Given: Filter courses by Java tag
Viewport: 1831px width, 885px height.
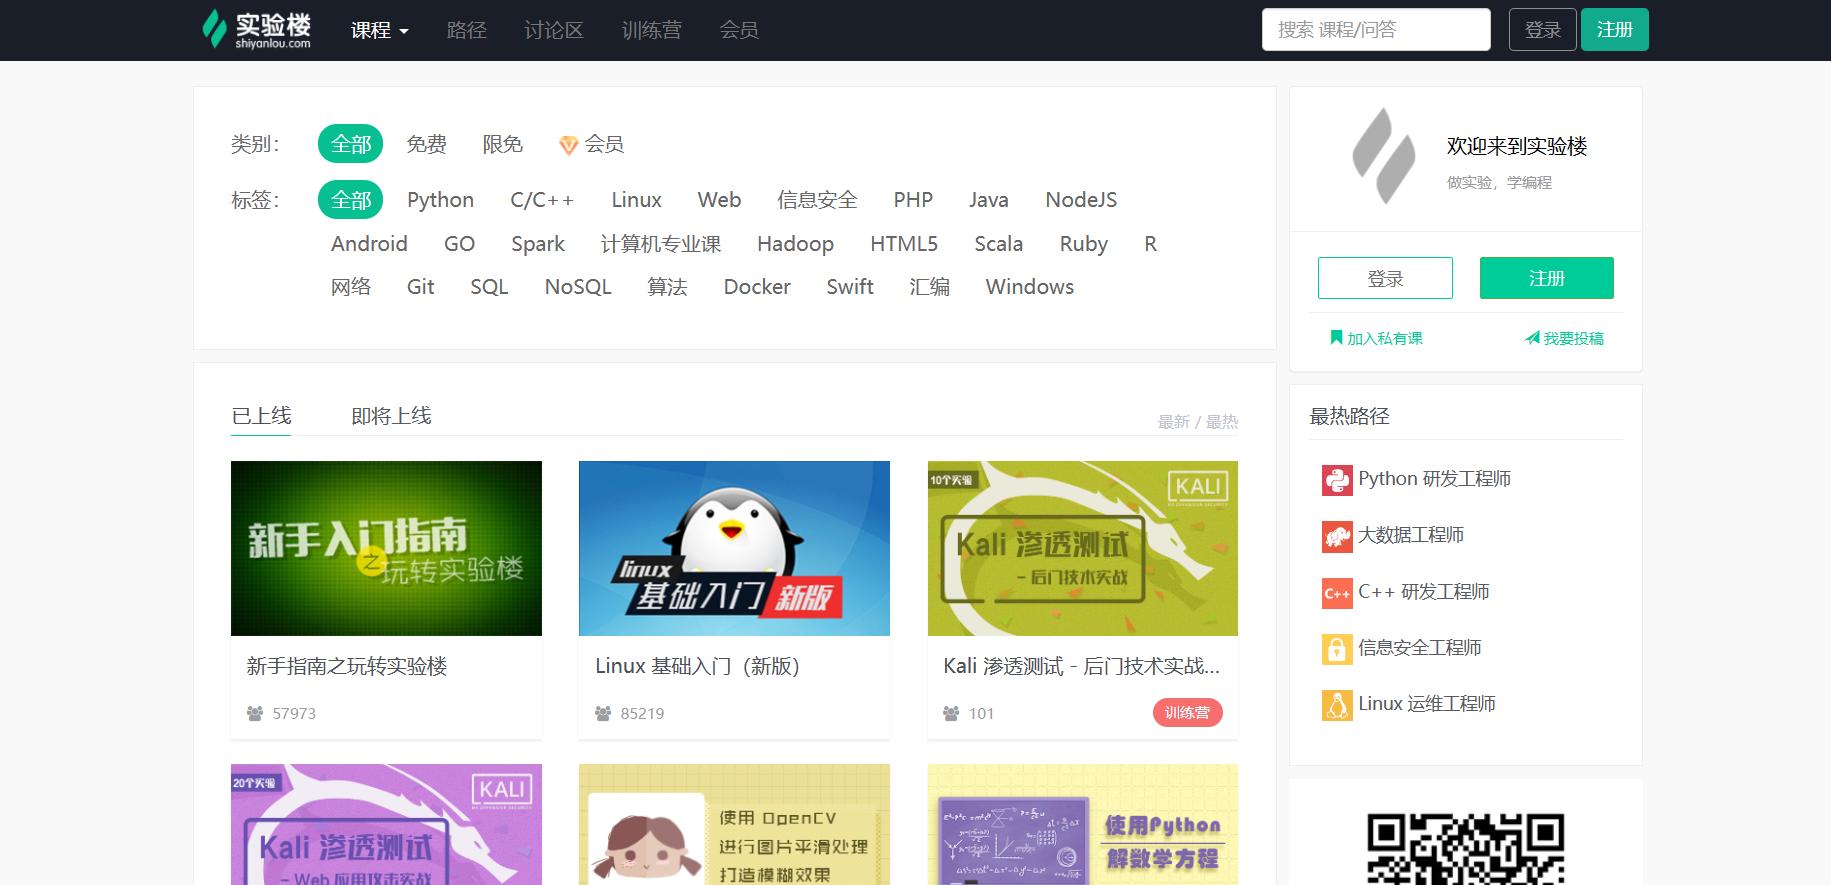Looking at the screenshot, I should click(x=988, y=200).
